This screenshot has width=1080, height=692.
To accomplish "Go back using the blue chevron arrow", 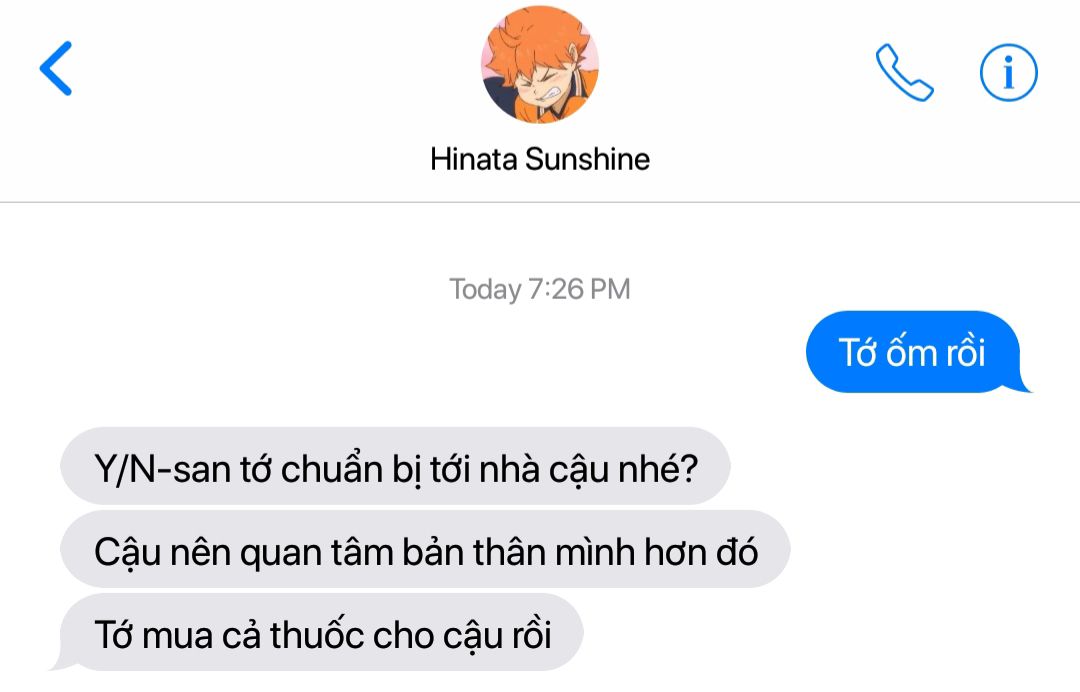I will 56,68.
